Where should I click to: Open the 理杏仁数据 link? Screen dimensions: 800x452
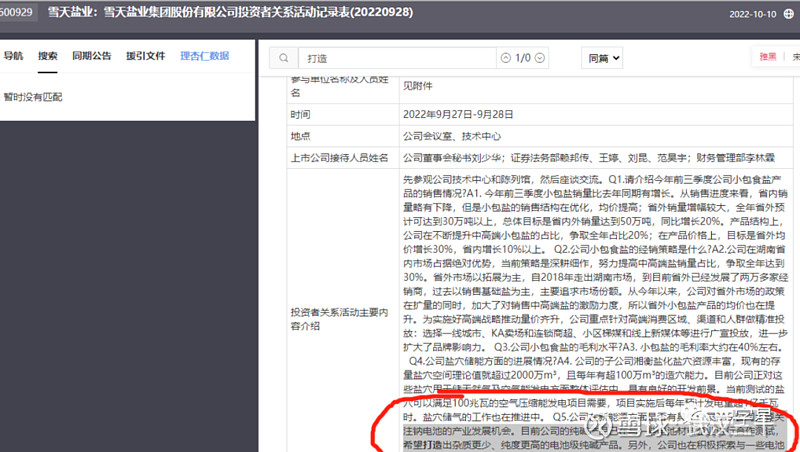pyautogui.click(x=205, y=56)
